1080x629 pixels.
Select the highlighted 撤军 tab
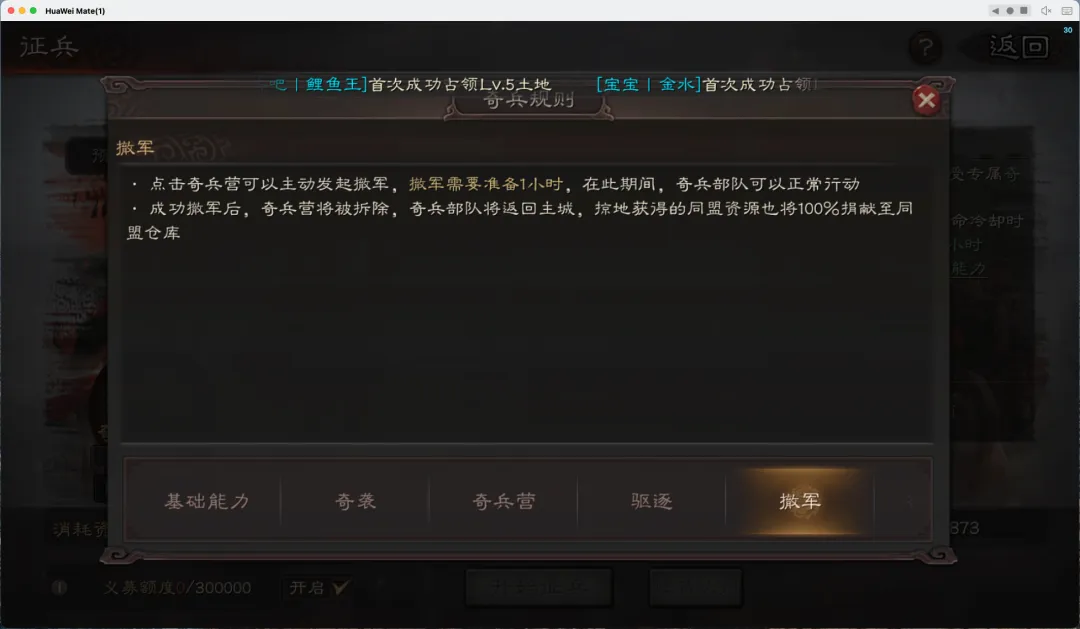(800, 501)
